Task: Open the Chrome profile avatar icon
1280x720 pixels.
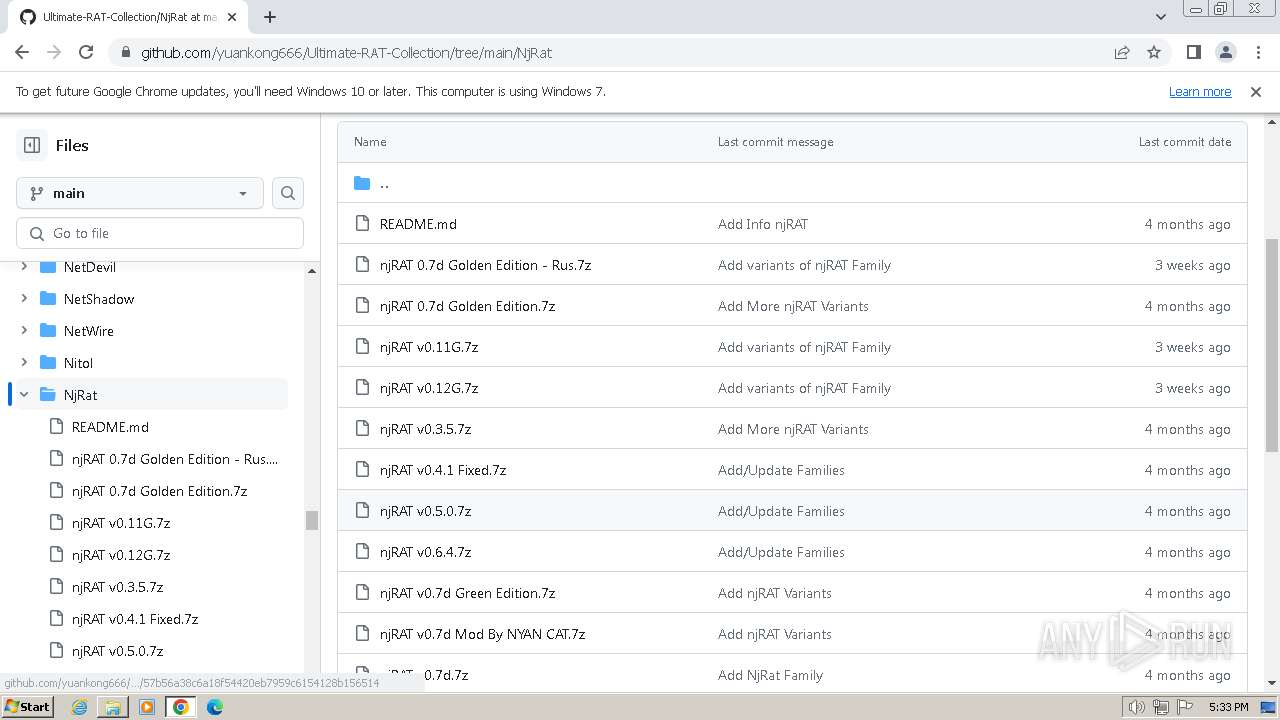Action: point(1225,52)
